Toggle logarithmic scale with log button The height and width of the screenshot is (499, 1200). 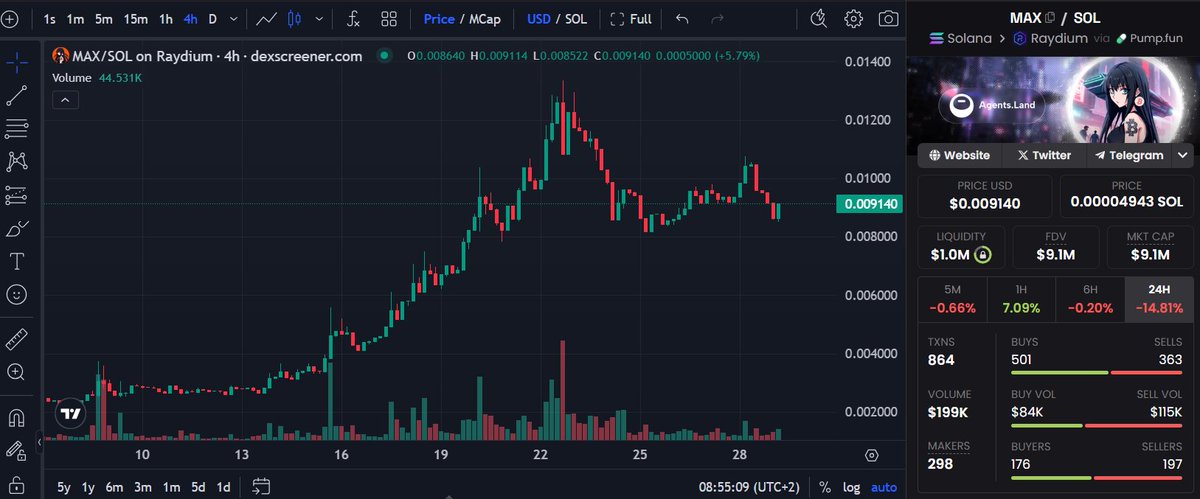point(850,487)
